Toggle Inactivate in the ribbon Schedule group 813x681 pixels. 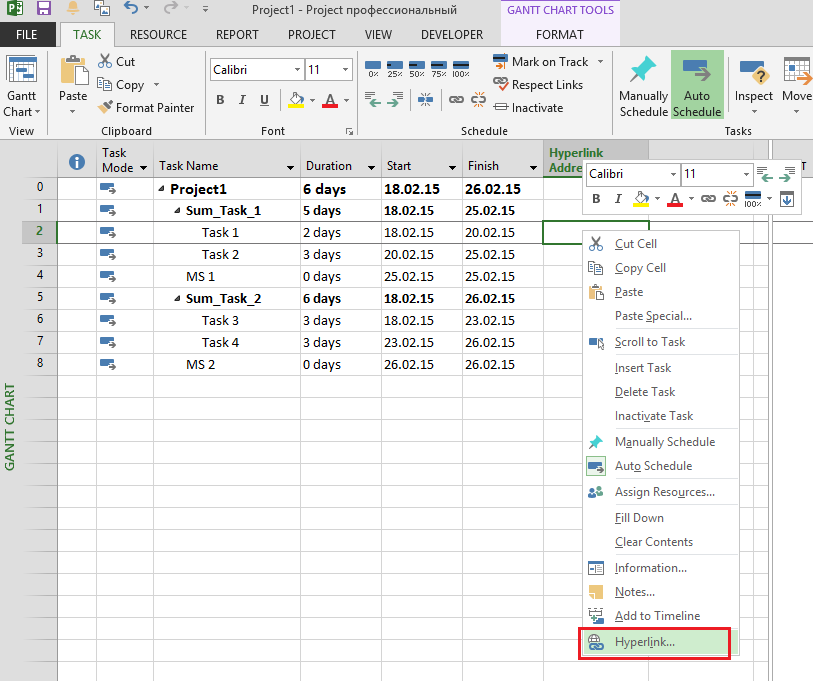click(x=528, y=107)
